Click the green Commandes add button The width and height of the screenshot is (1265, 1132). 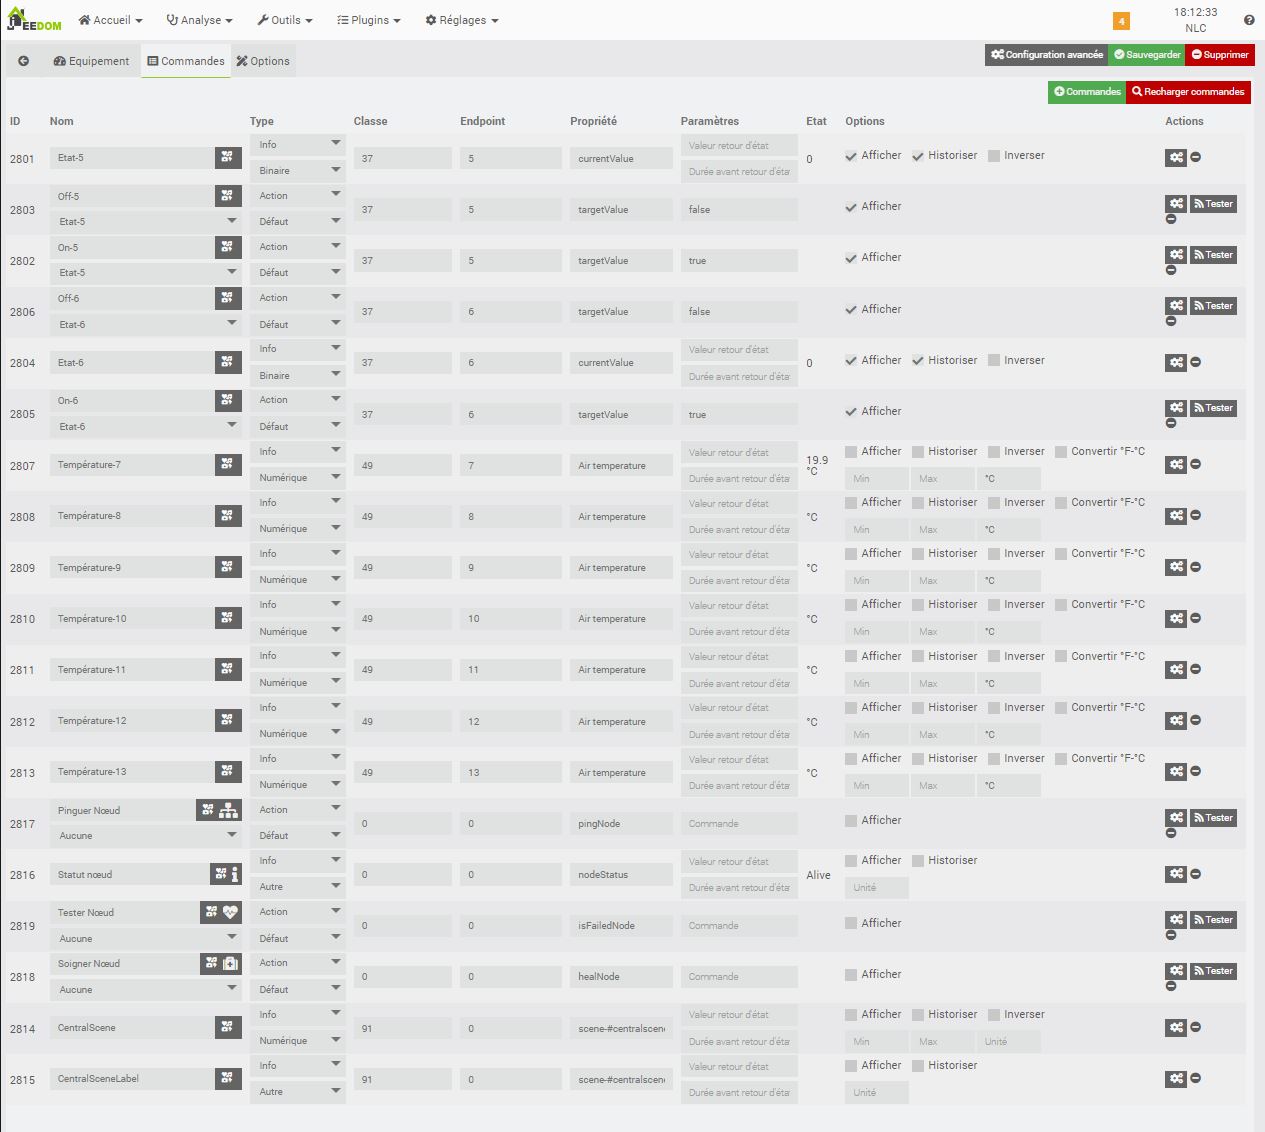[x=1087, y=92]
